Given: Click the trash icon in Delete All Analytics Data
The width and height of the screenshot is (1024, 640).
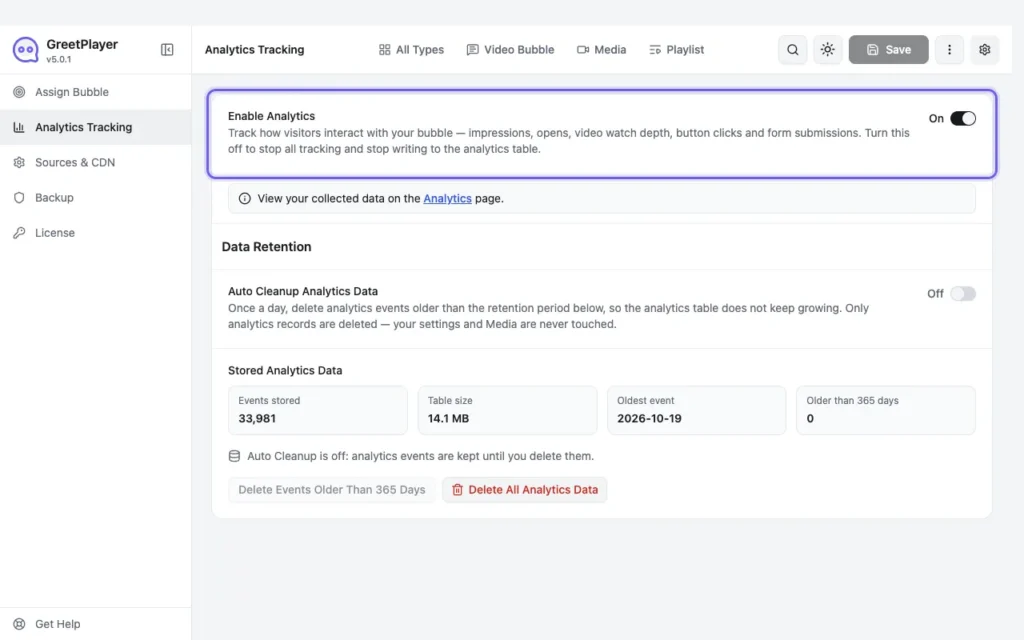Looking at the screenshot, I should 457,490.
